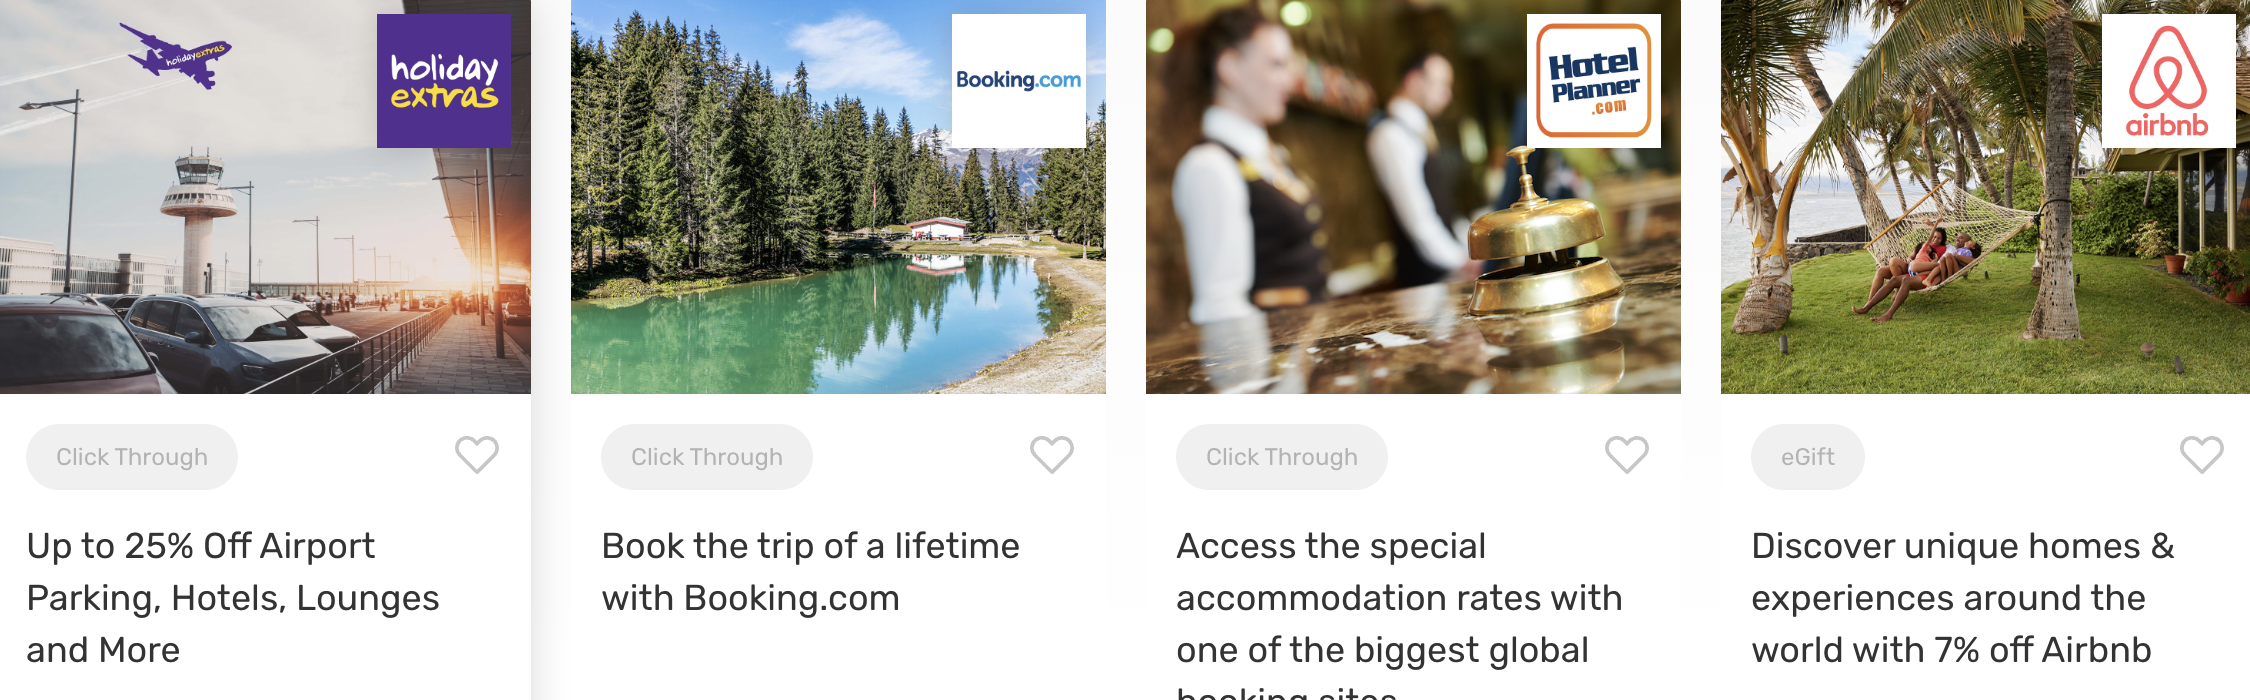Click Through tag on Booking.com card
The height and width of the screenshot is (700, 2250).
(x=707, y=457)
